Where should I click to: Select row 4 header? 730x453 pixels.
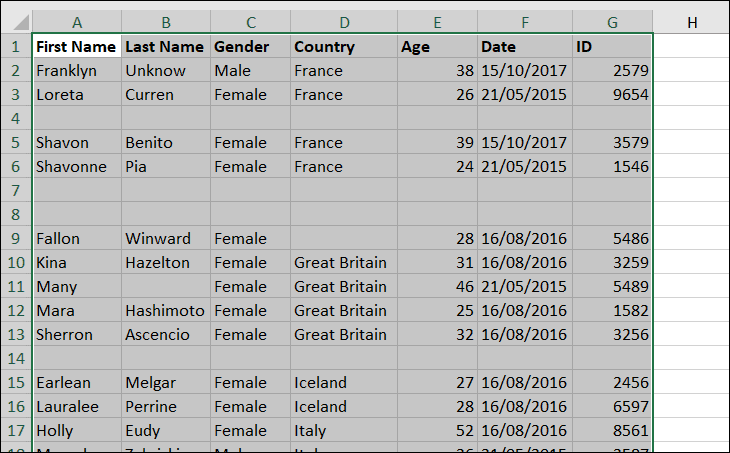click(x=16, y=118)
